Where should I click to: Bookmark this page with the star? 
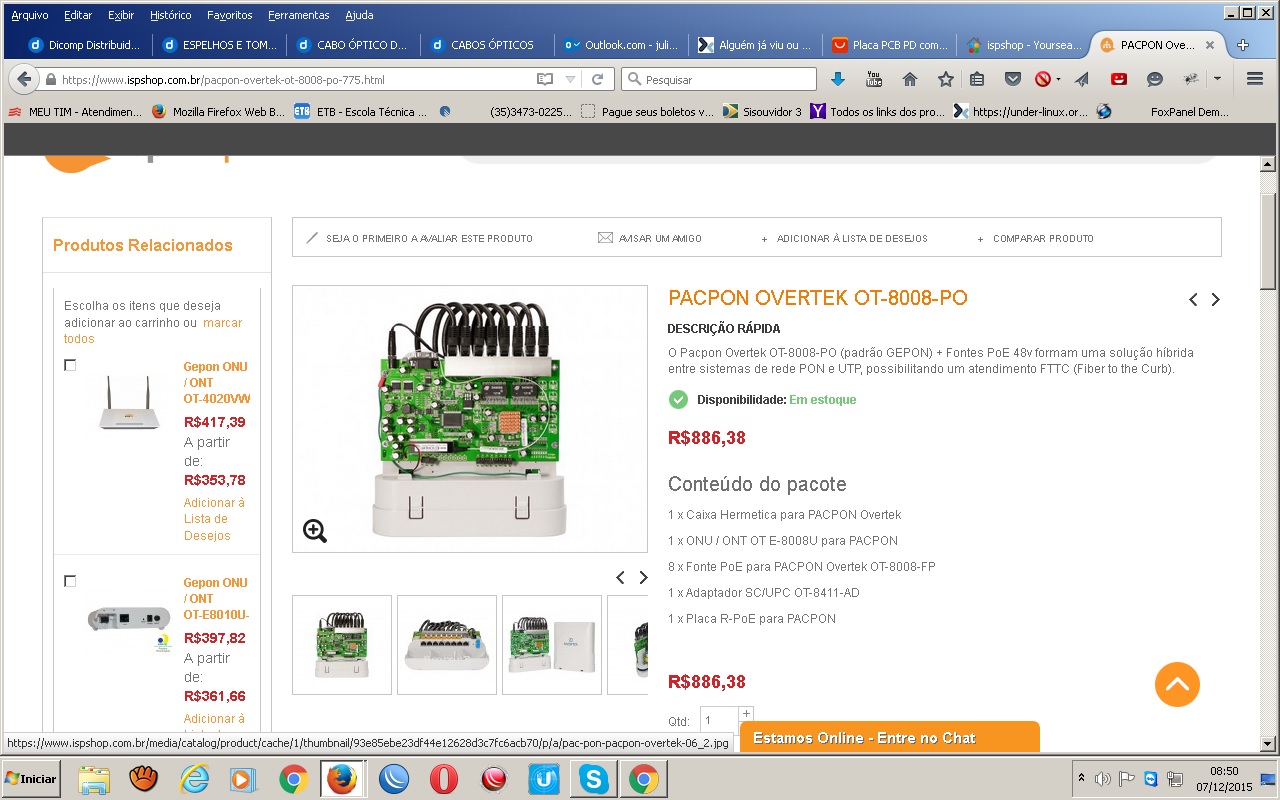coord(945,79)
